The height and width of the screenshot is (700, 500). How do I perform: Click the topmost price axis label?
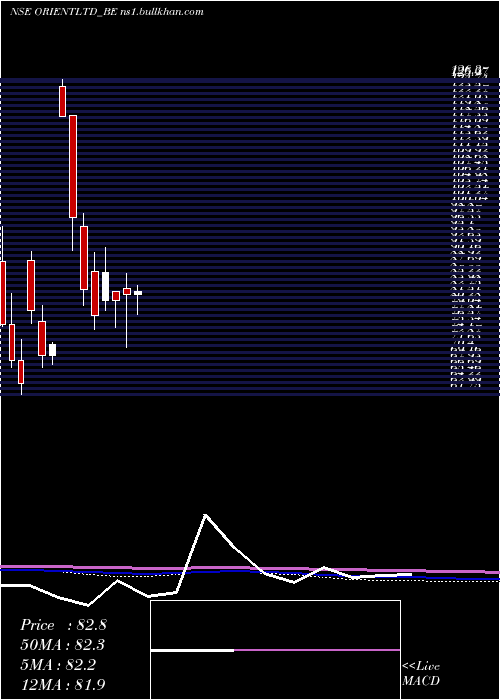click(x=471, y=70)
